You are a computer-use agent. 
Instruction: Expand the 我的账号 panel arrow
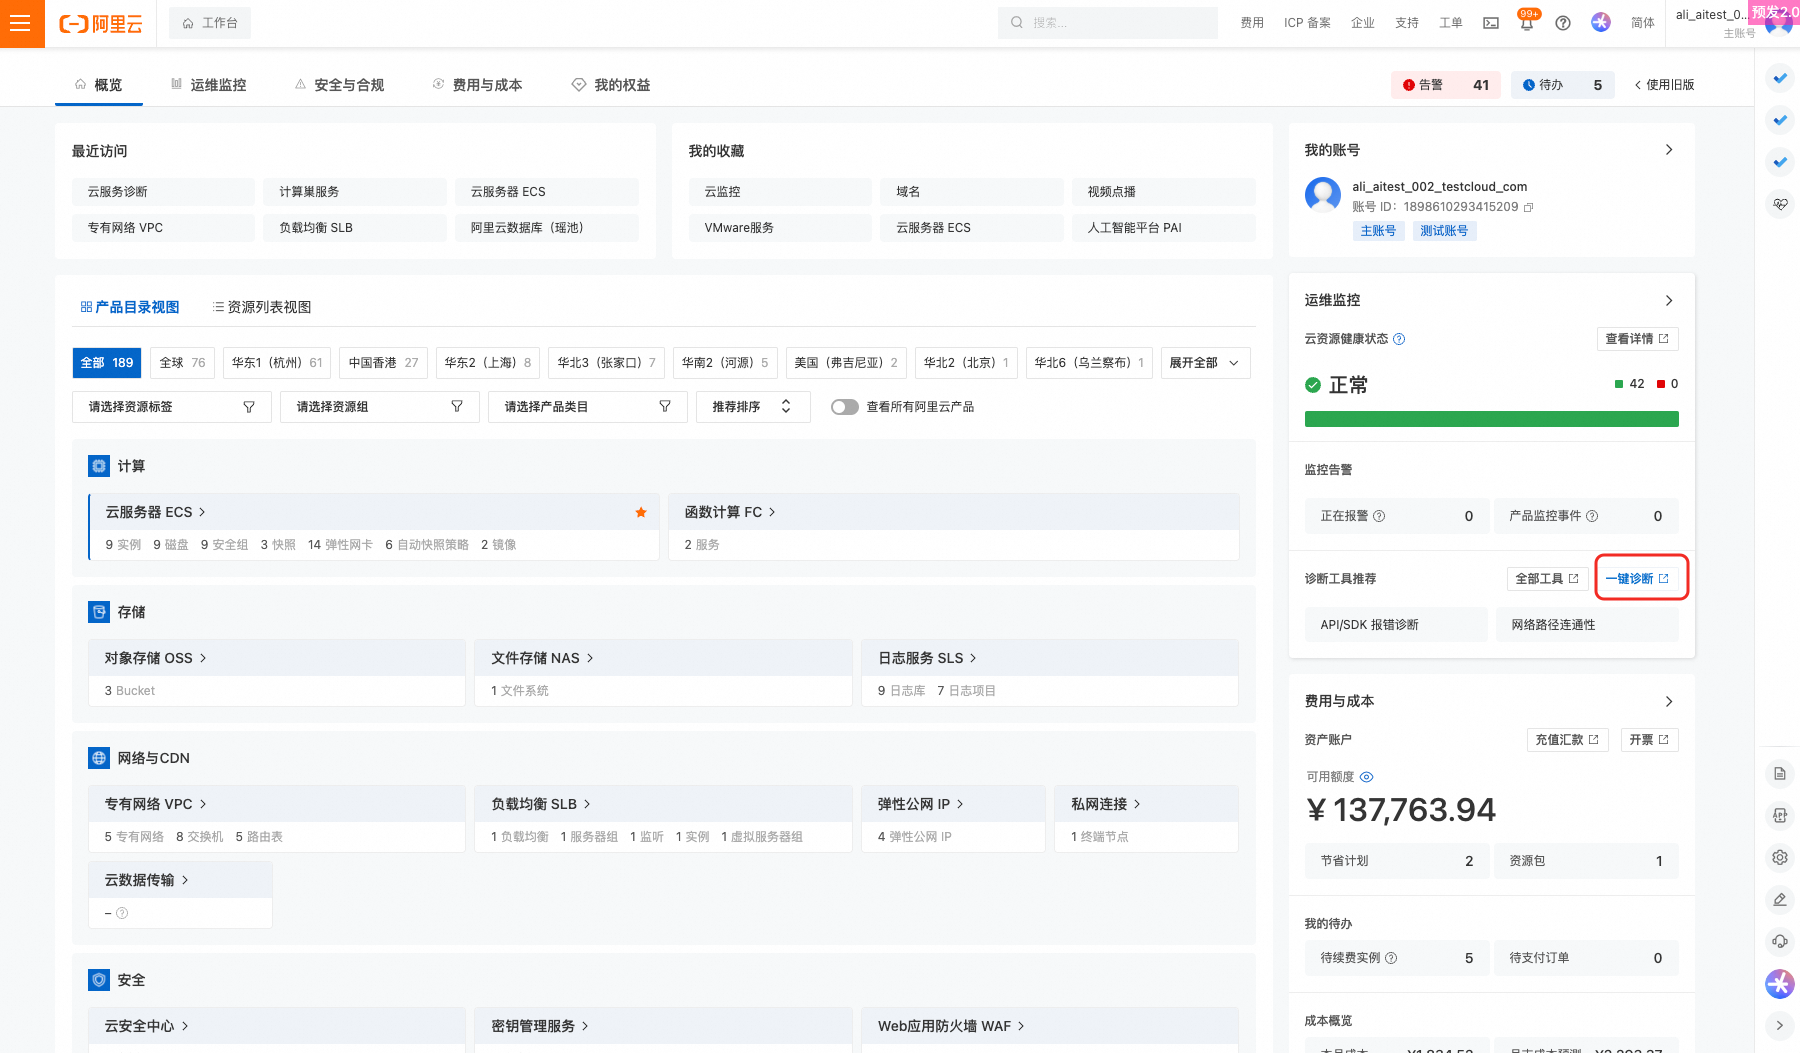click(x=1669, y=150)
